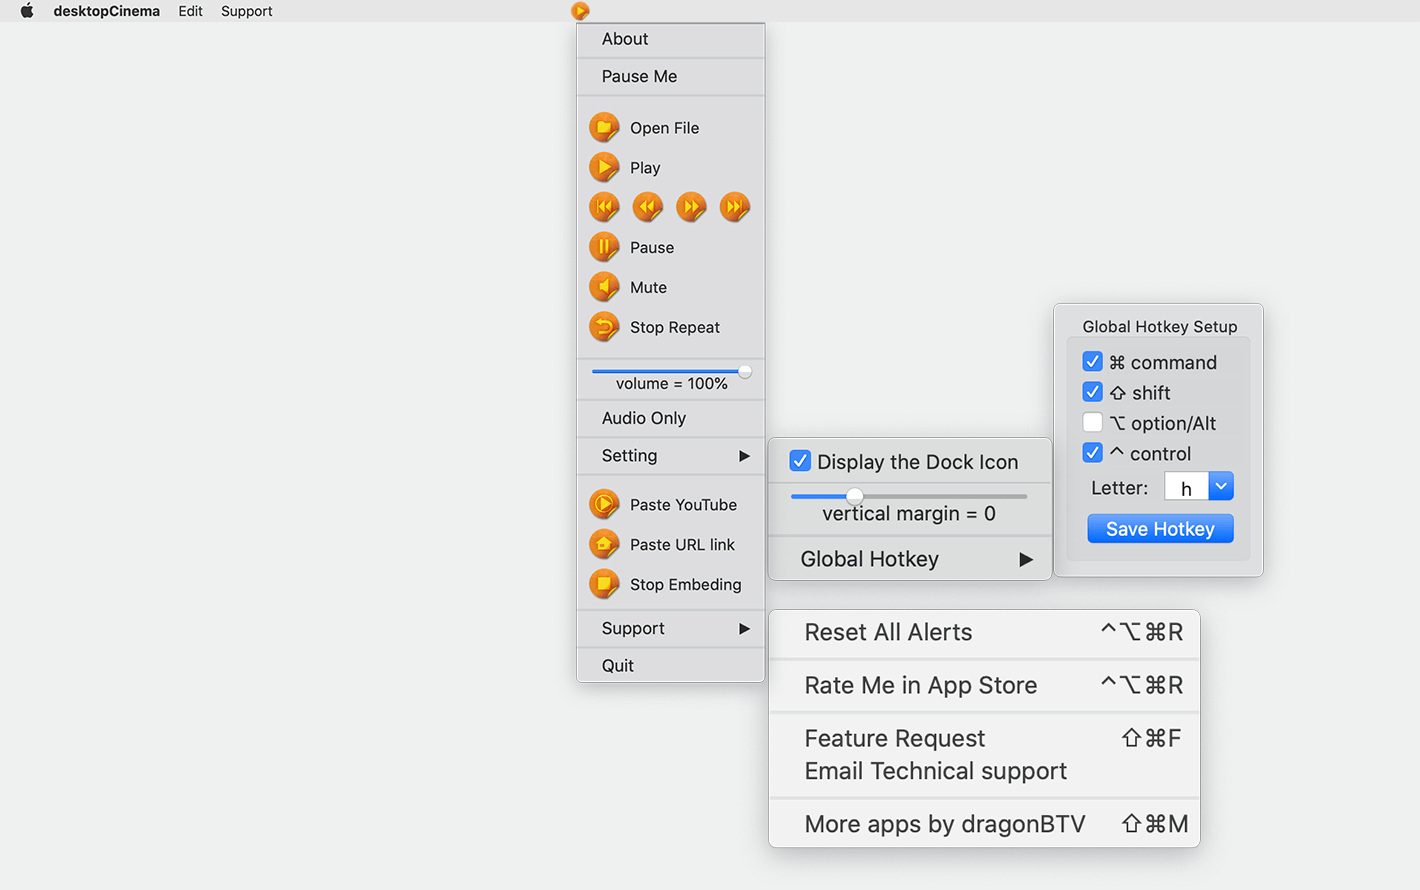
Task: Expand the Setting submenu arrow
Action: tap(744, 456)
